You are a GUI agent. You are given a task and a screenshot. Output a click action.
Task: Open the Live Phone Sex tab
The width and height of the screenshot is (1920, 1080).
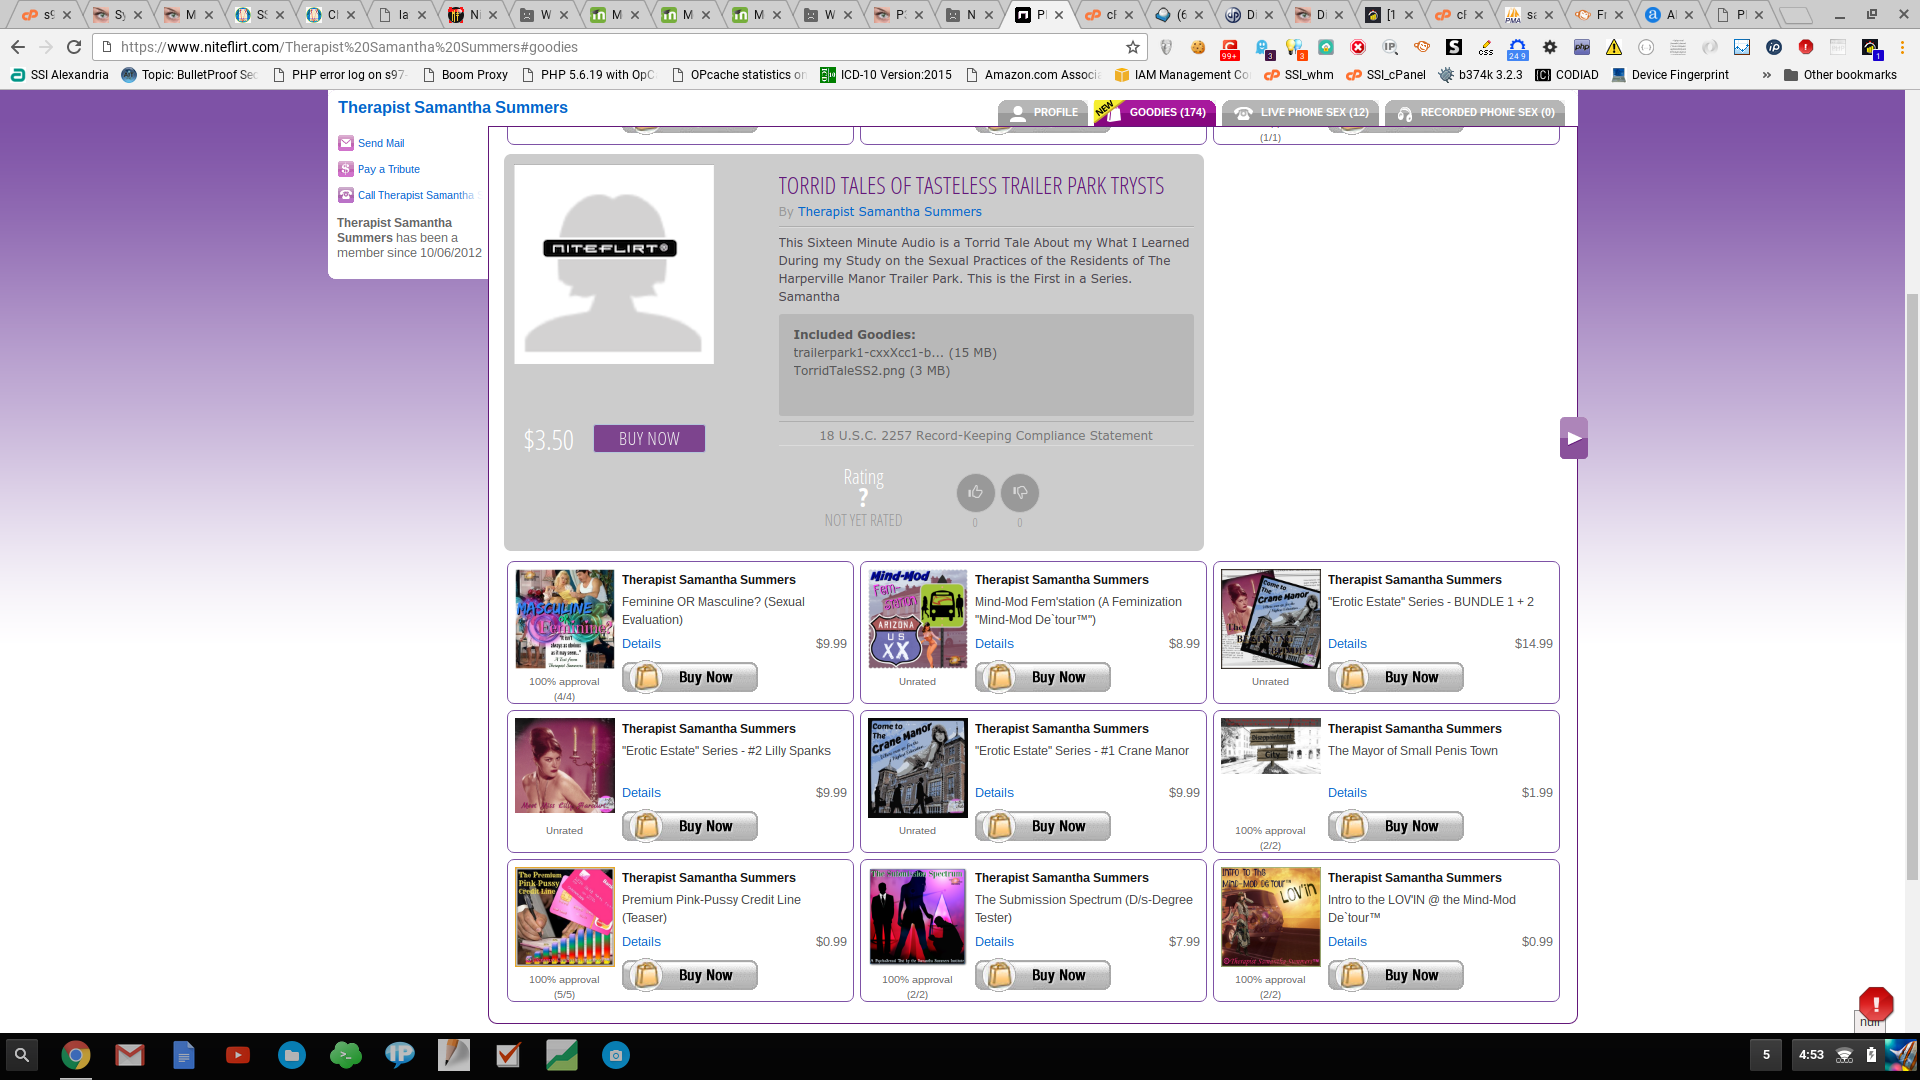pyautogui.click(x=1301, y=113)
